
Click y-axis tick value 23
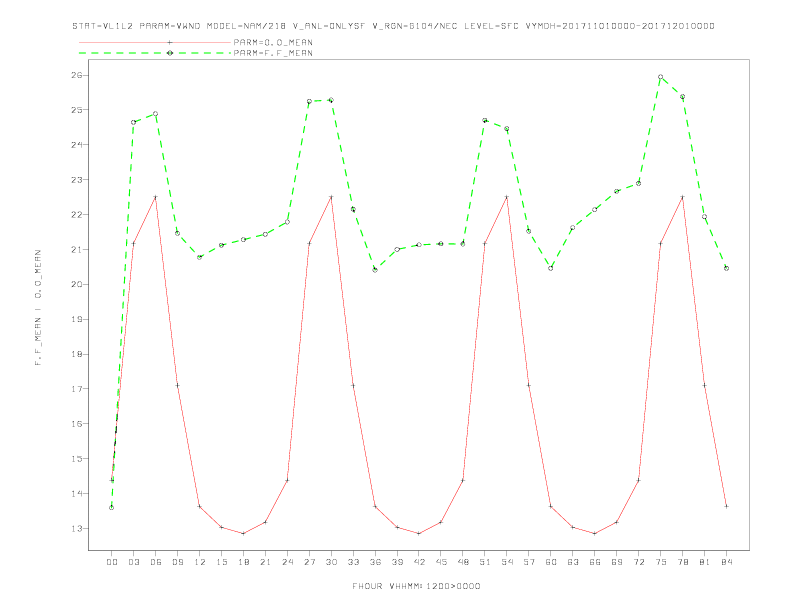(x=77, y=179)
